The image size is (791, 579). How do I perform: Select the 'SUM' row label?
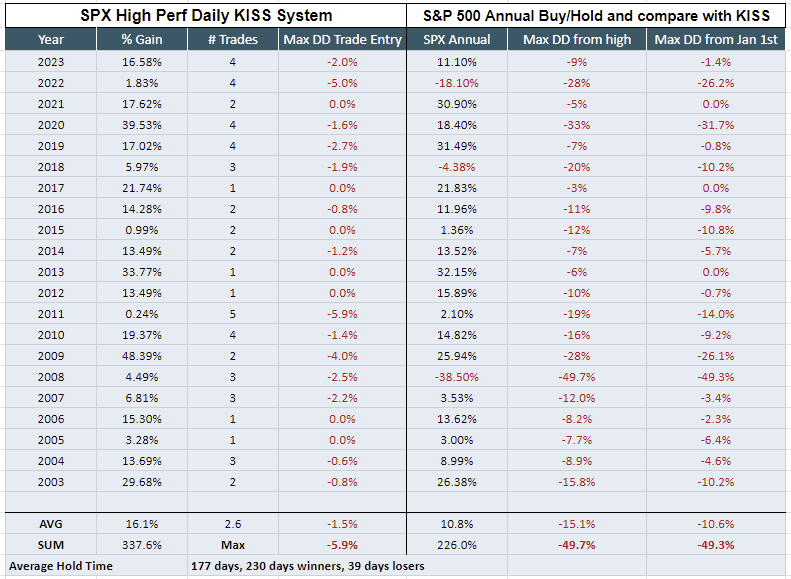(51, 545)
